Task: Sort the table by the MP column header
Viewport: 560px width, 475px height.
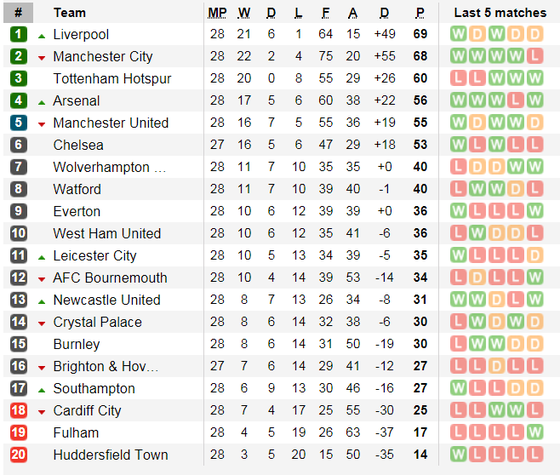Action: point(217,13)
